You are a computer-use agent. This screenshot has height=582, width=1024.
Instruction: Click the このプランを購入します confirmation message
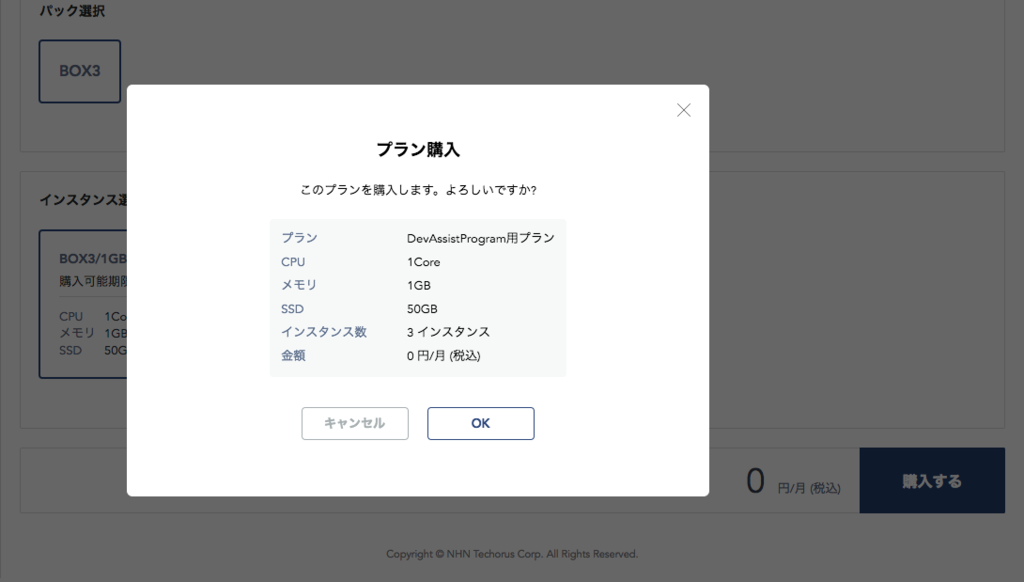(x=418, y=190)
